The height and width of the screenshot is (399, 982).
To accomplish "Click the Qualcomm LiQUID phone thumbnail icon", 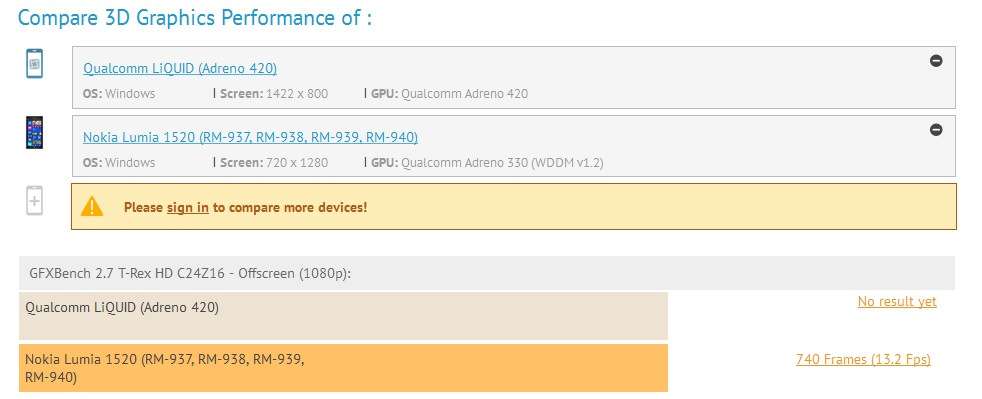I will (34, 64).
